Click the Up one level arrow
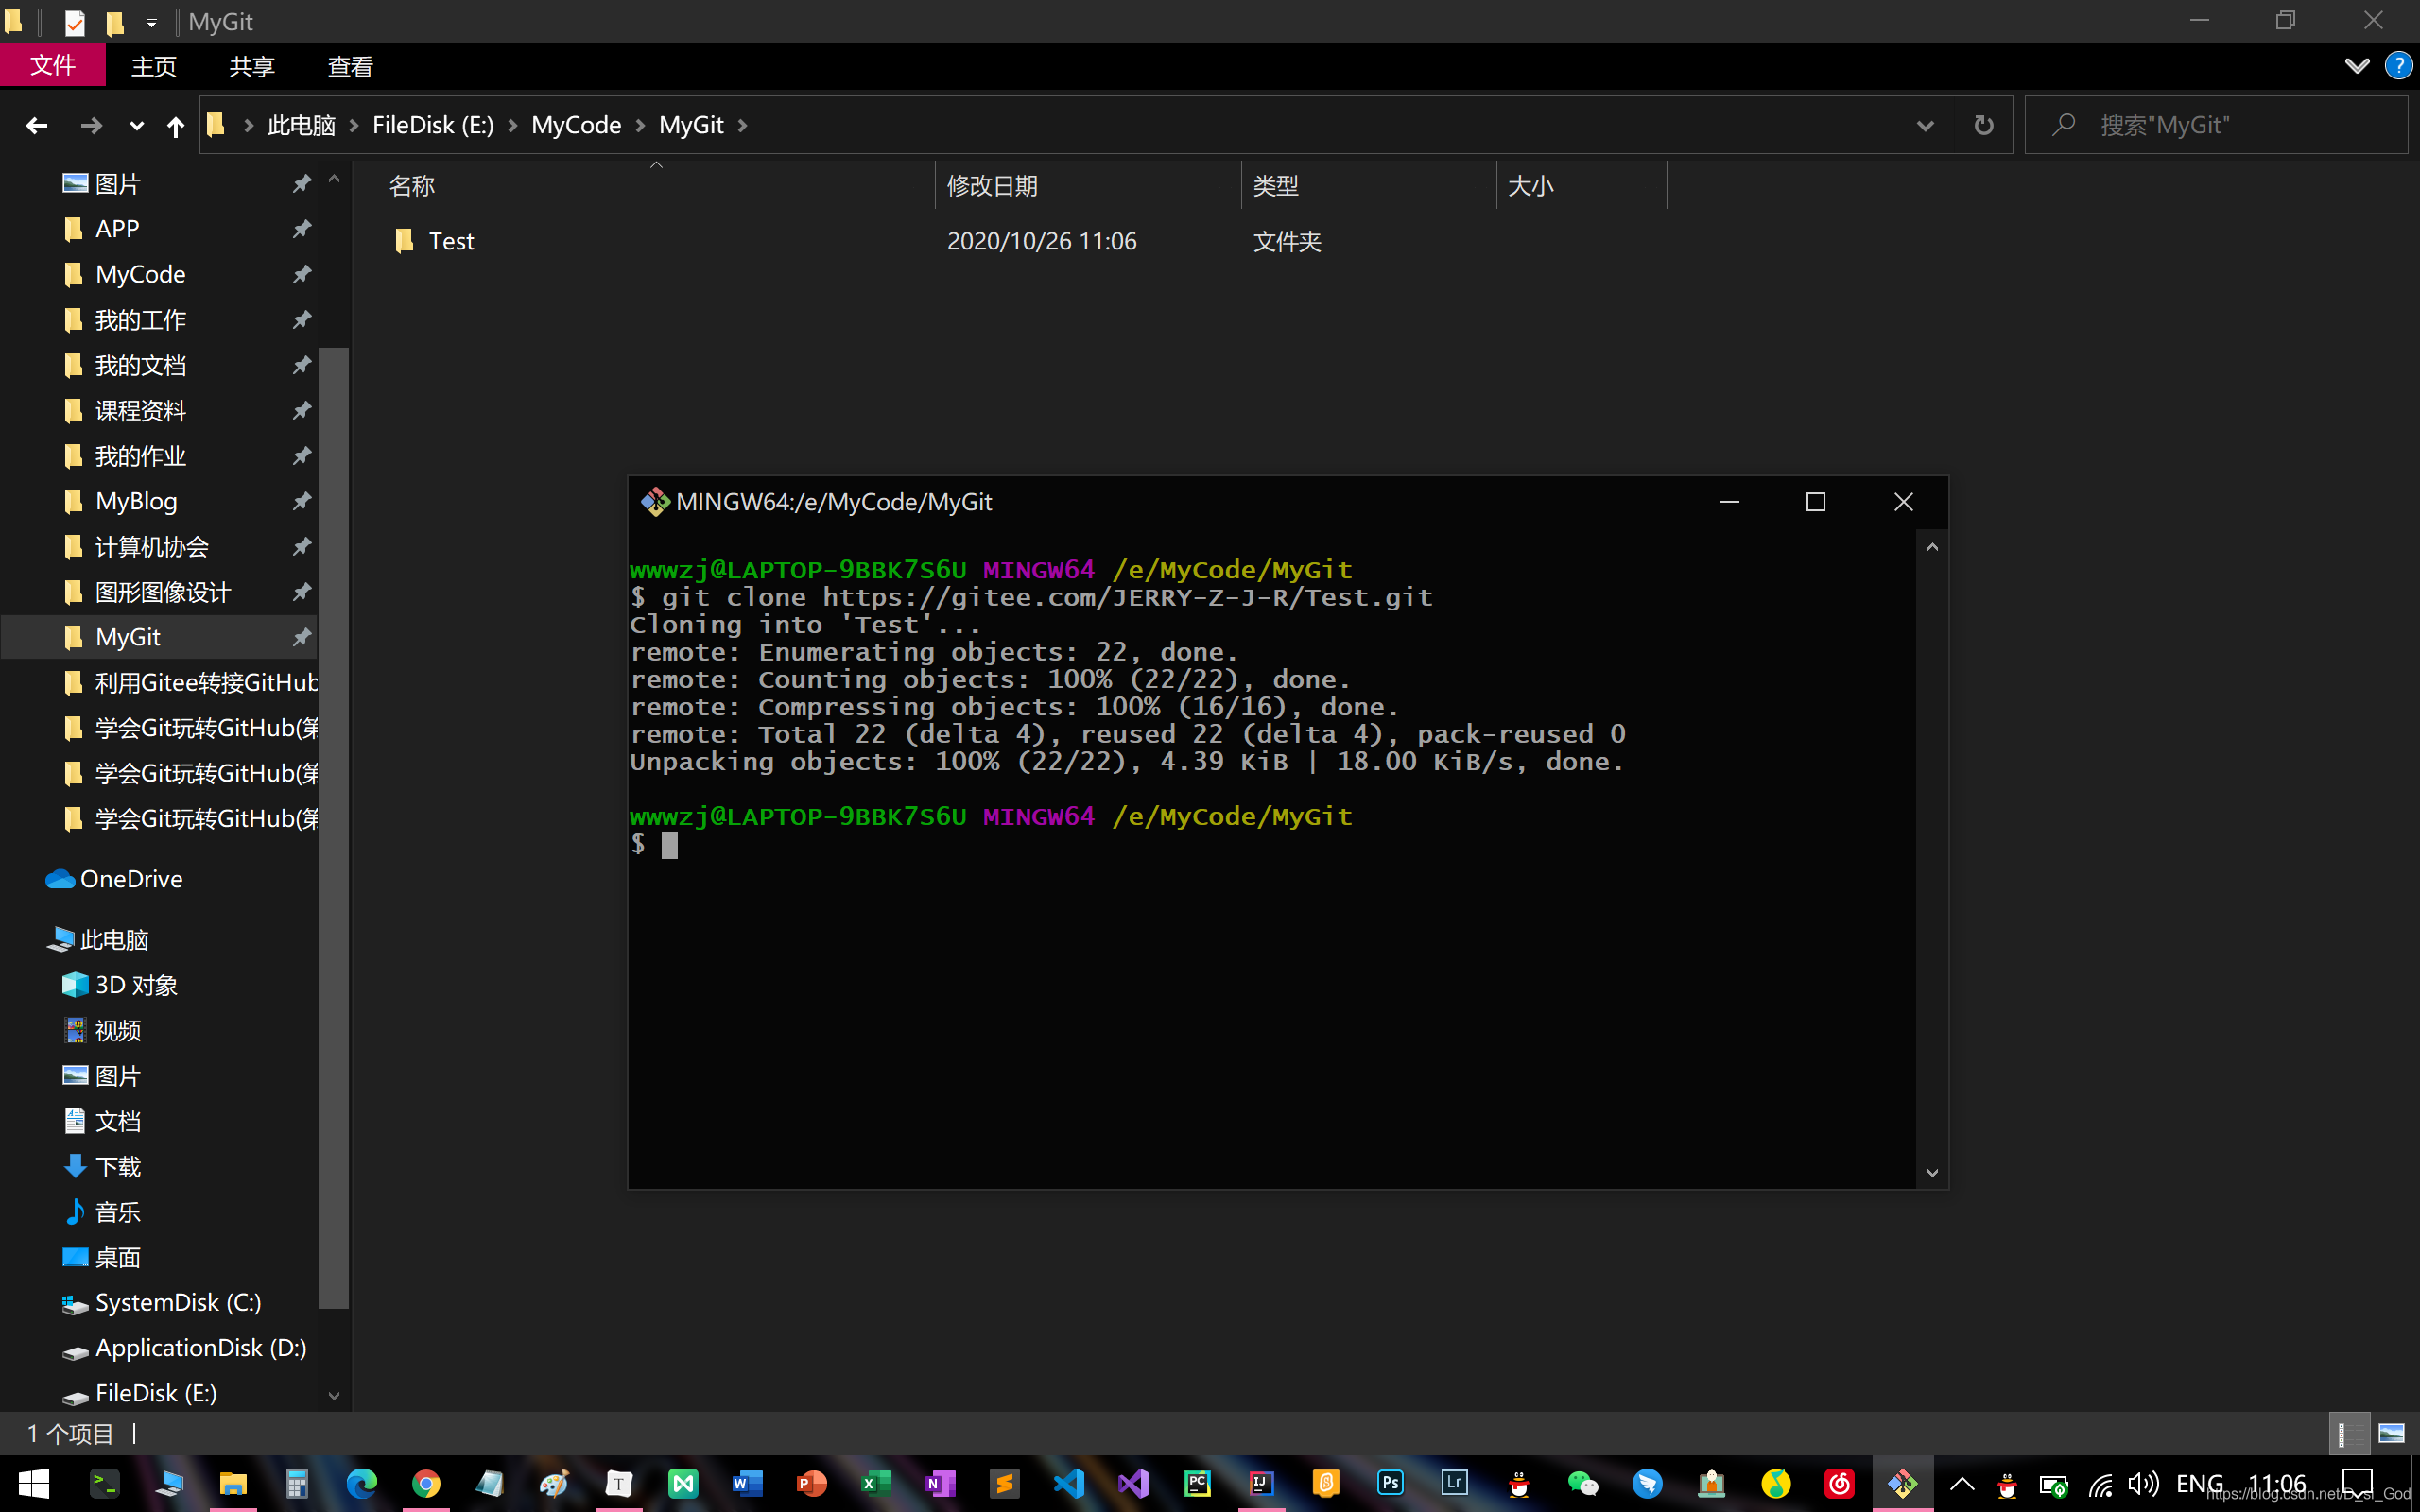Viewport: 2420px width, 1512px height. (175, 125)
